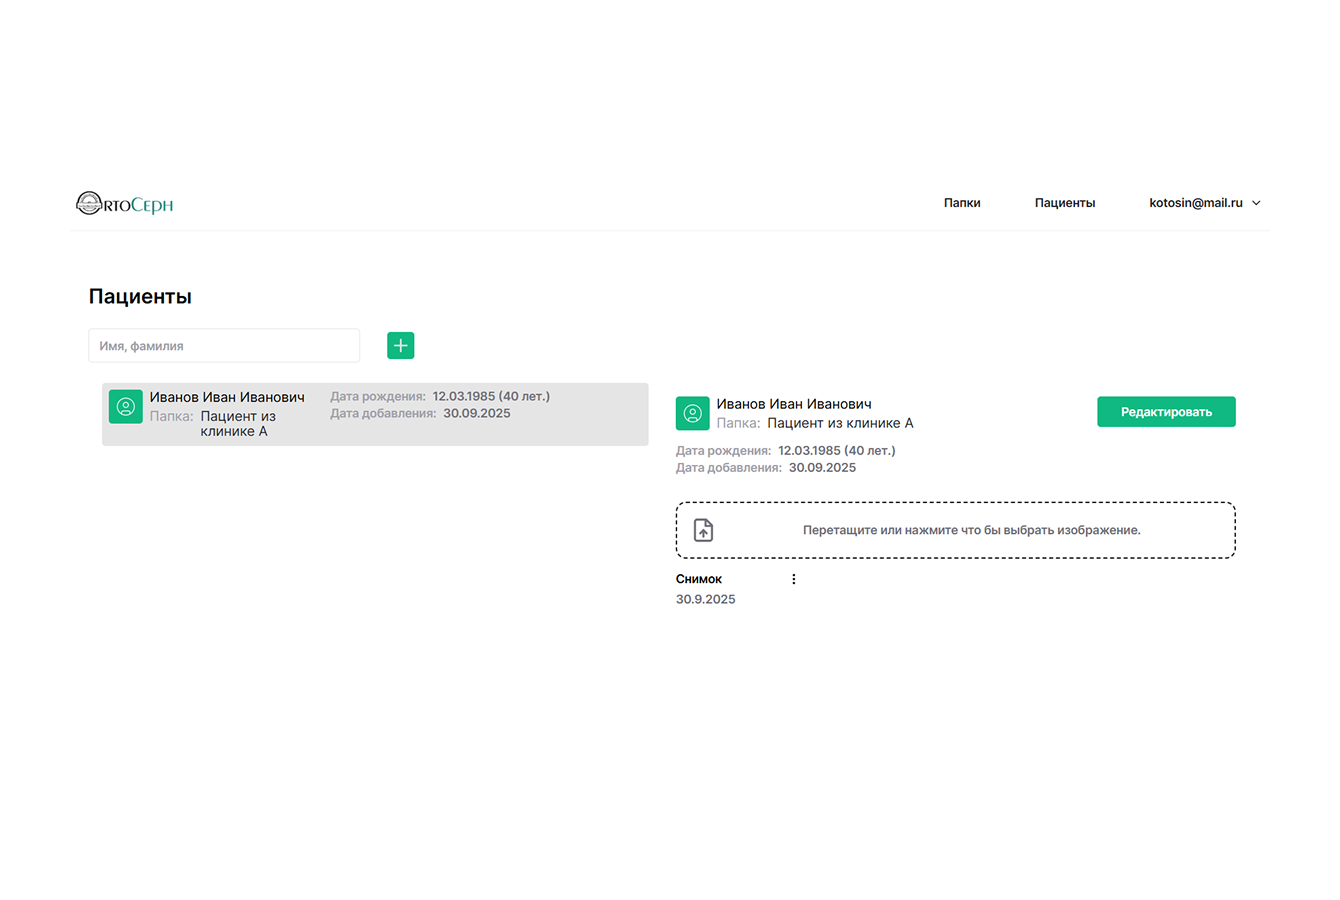Open the Папки menu item
Viewport: 1340px width, 900px height.
coord(961,203)
